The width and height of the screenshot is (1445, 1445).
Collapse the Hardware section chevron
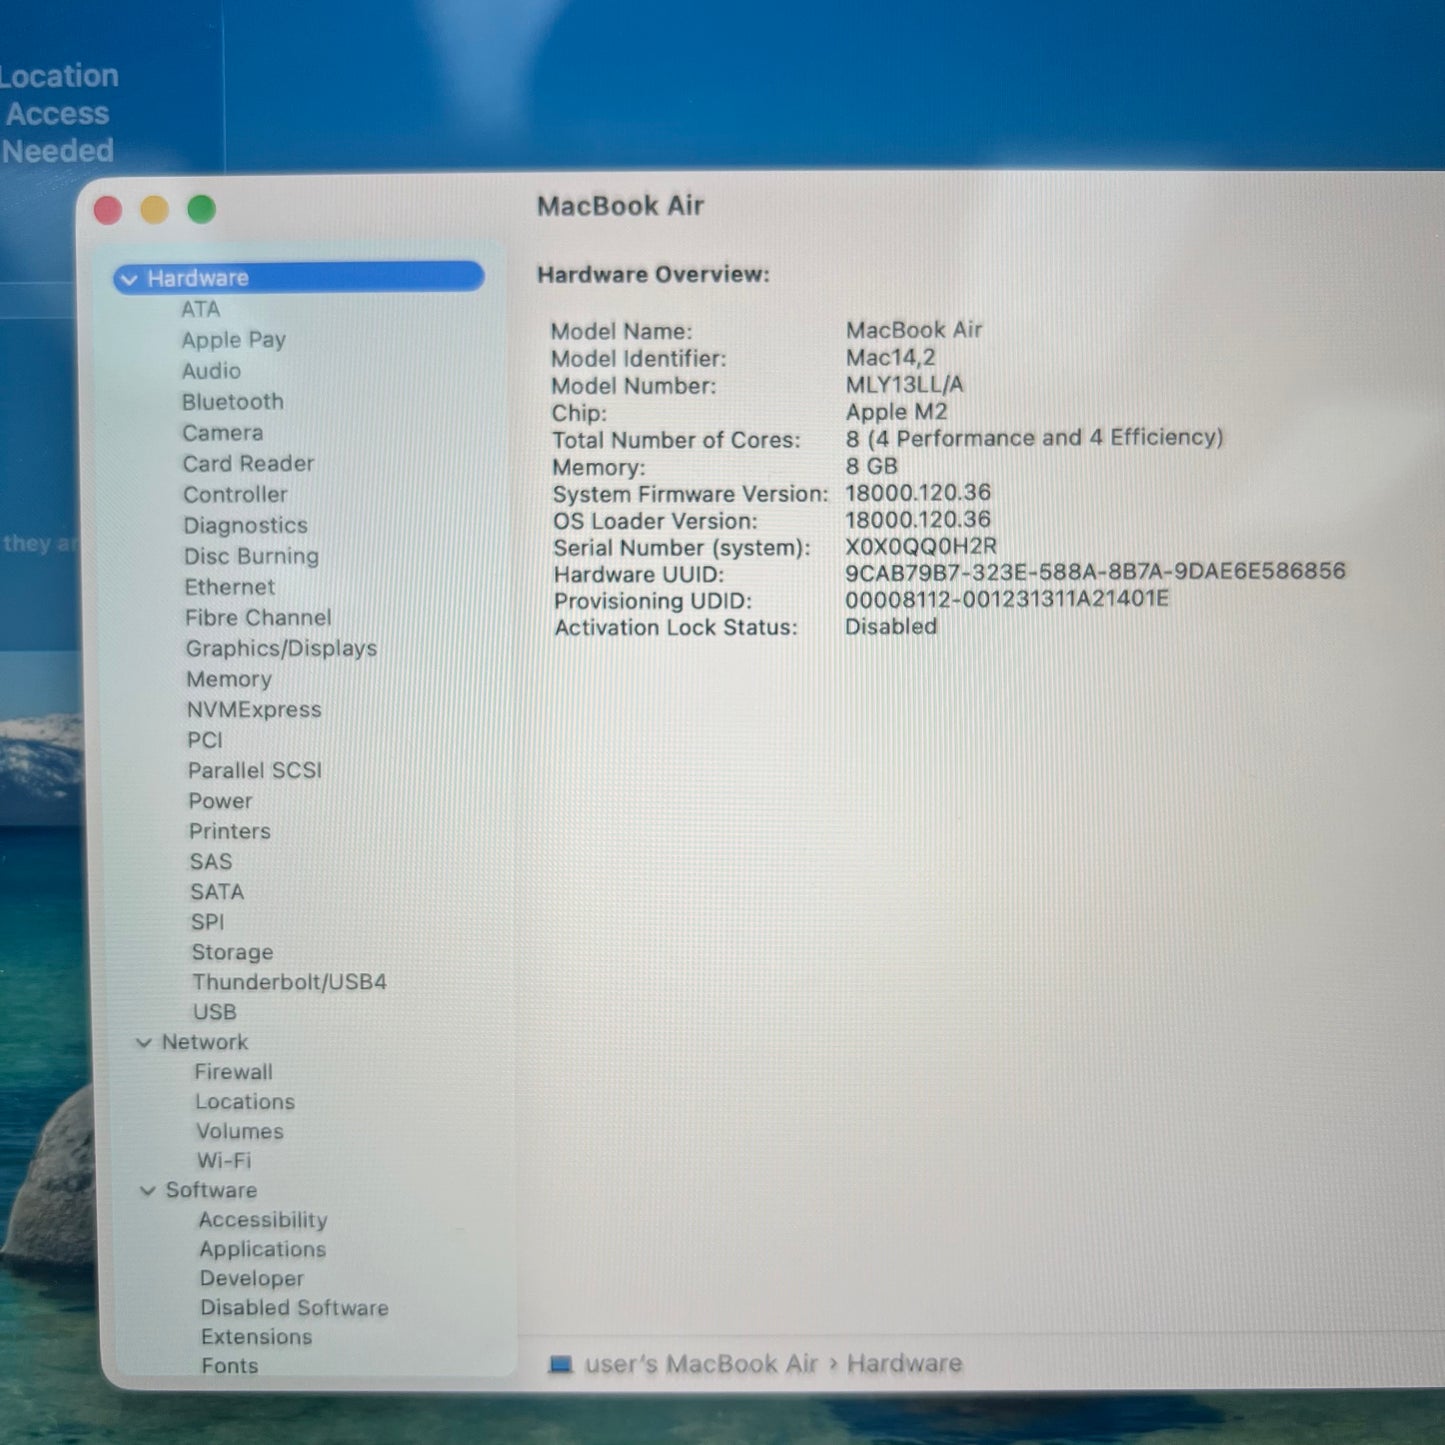click(128, 279)
